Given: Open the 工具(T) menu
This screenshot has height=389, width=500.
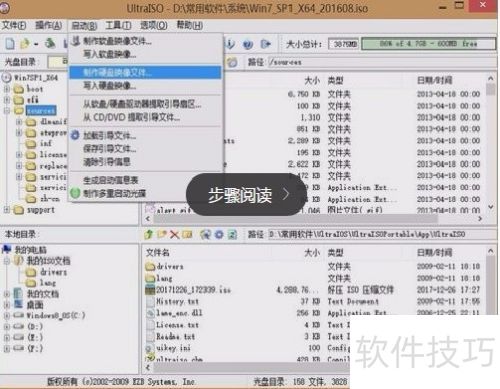Looking at the screenshot, I should coord(118,25).
